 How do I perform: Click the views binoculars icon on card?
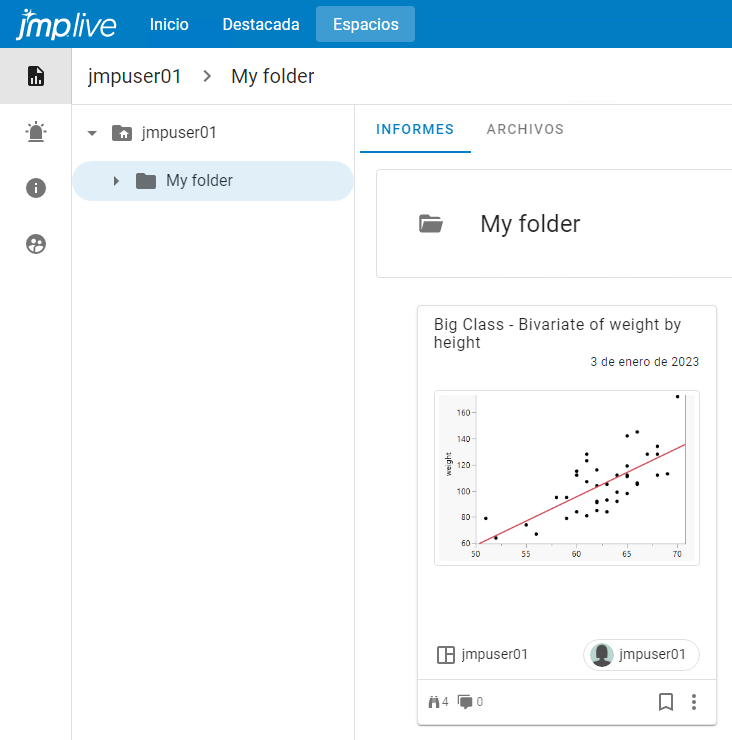click(434, 702)
